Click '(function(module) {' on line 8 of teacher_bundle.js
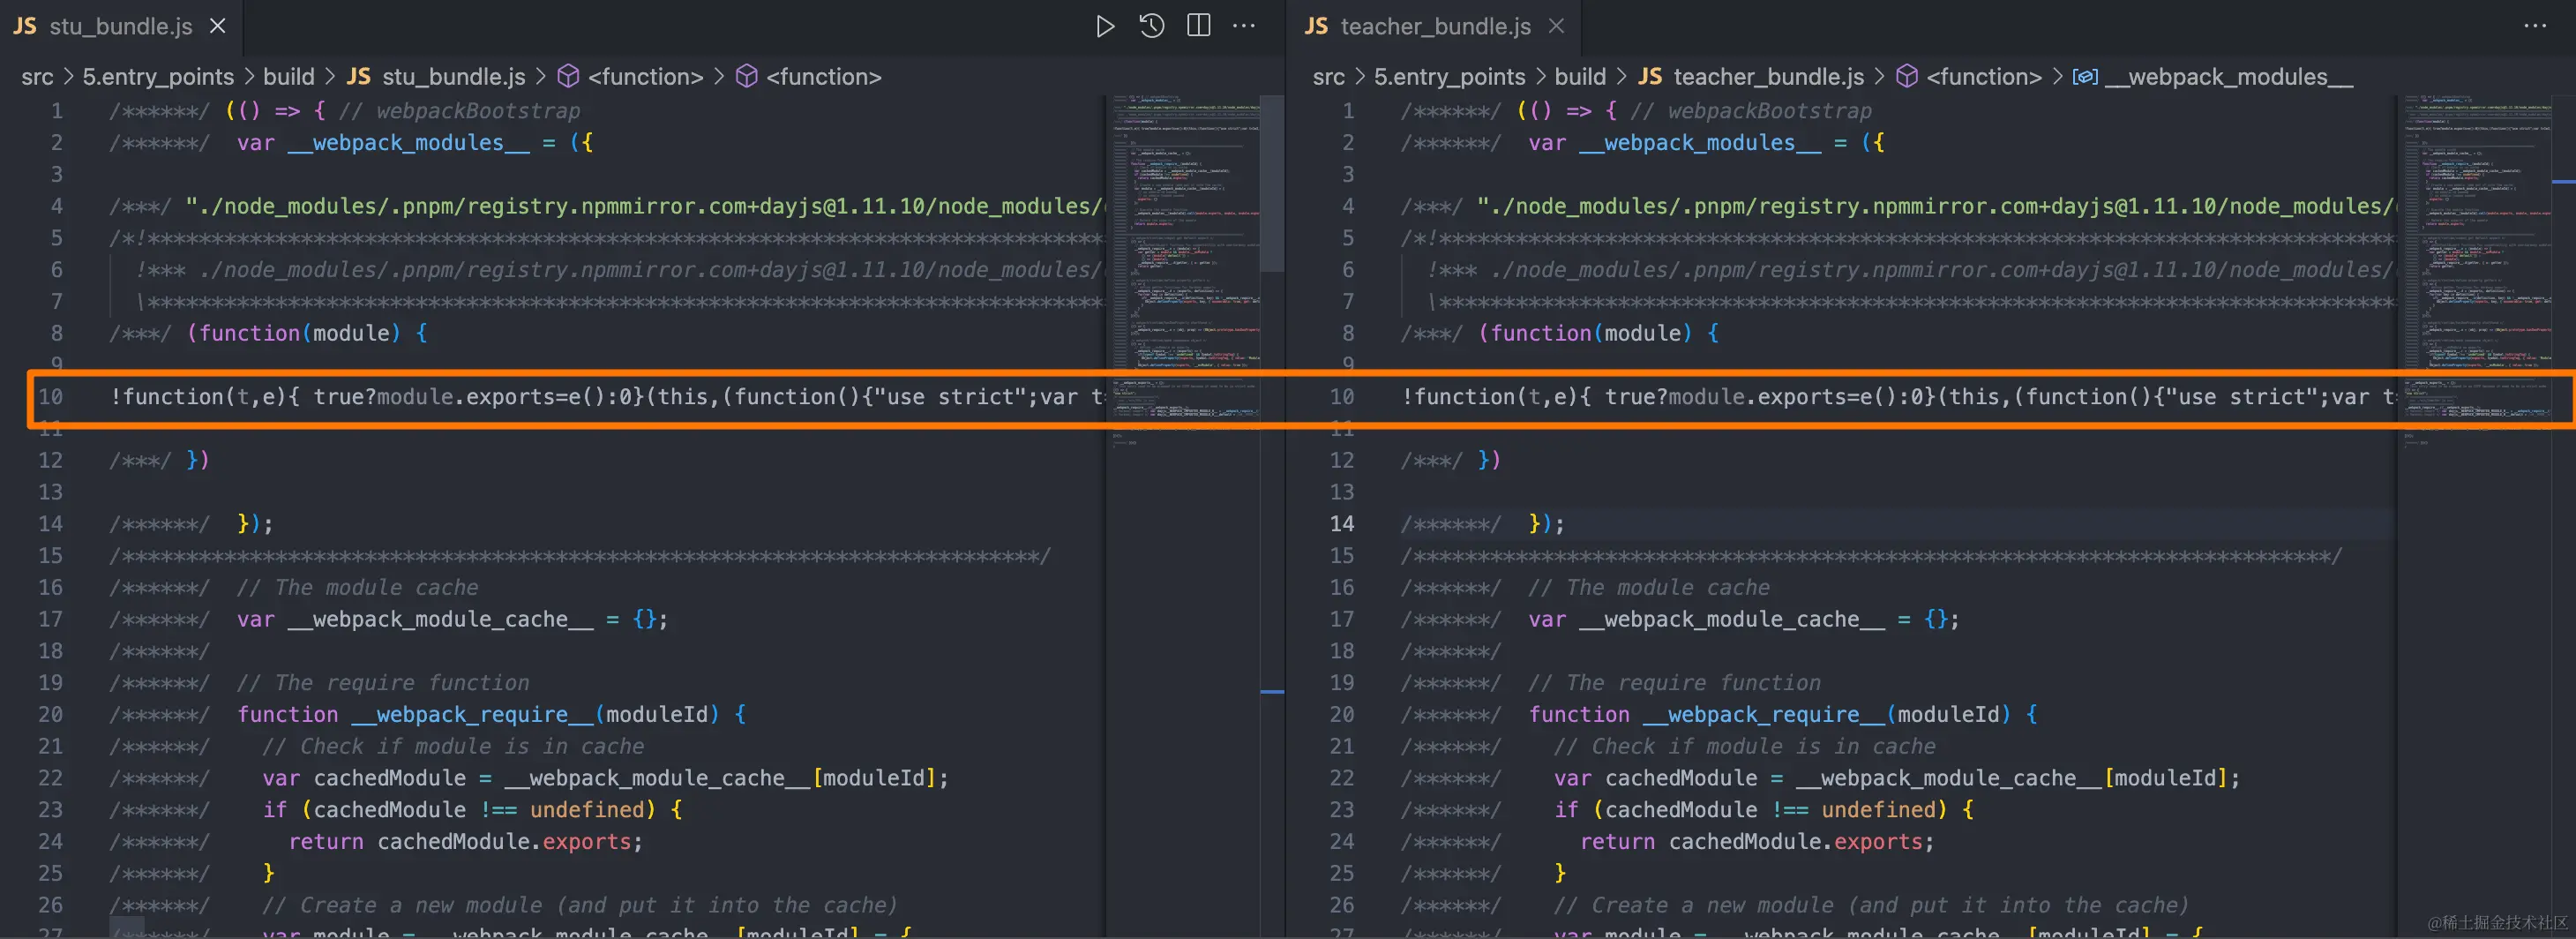The width and height of the screenshot is (2576, 939). 1599,333
